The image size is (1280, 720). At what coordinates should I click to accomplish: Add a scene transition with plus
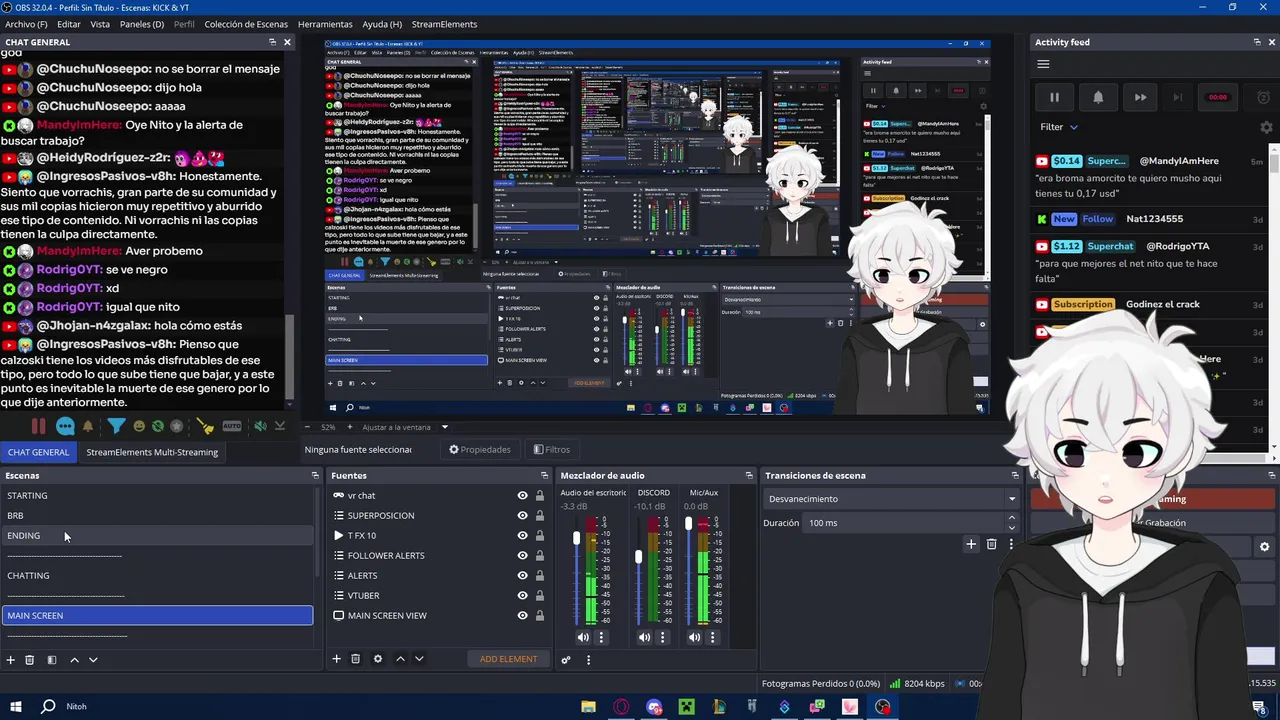pos(970,544)
